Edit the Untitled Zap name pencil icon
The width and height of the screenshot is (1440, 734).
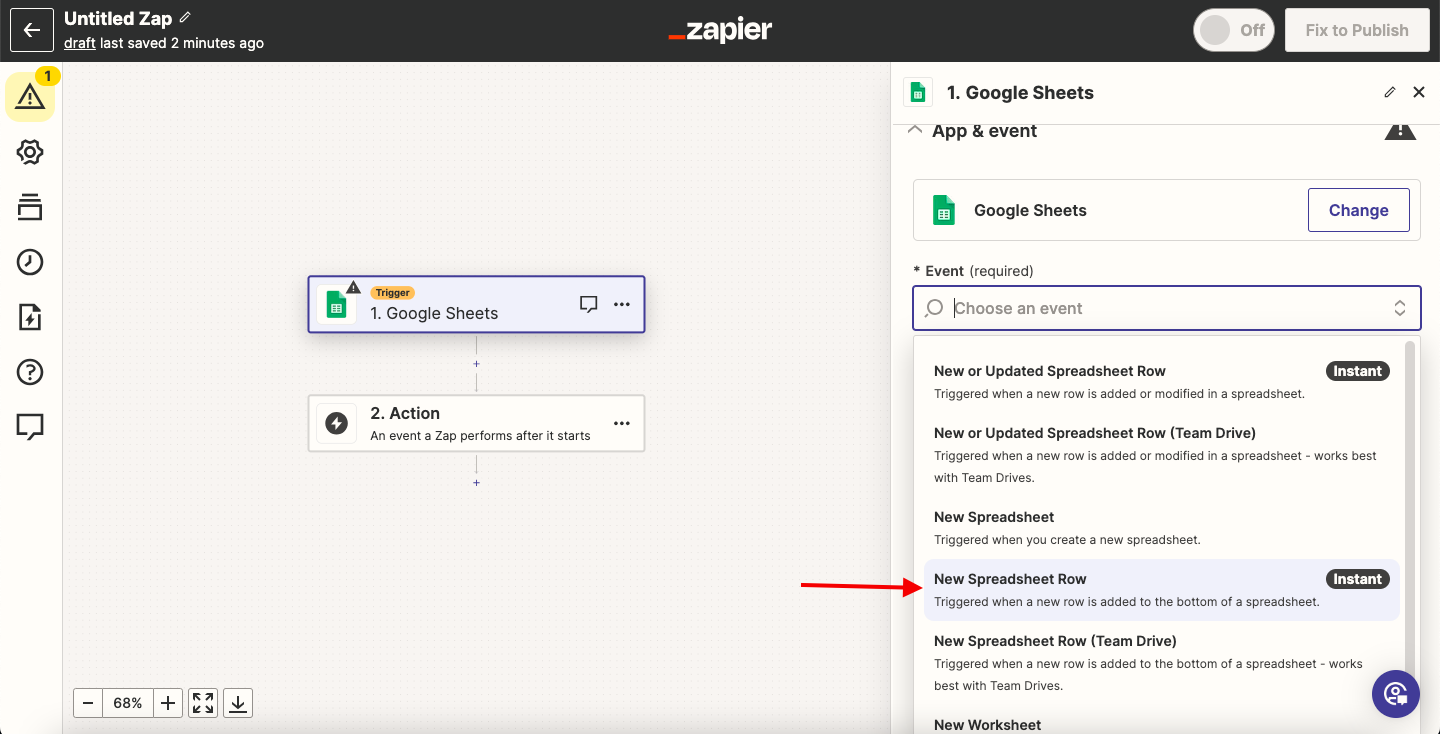(185, 18)
